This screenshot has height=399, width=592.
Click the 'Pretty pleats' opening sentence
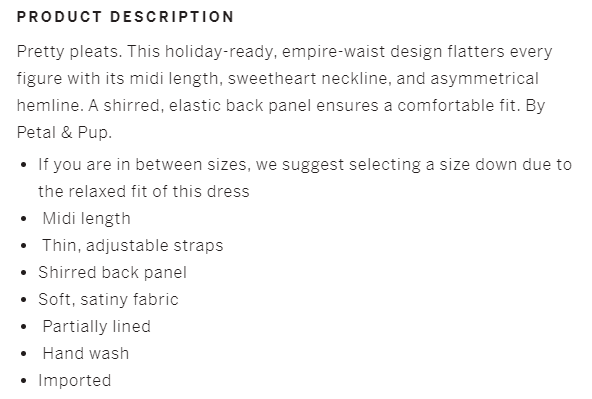point(69,52)
